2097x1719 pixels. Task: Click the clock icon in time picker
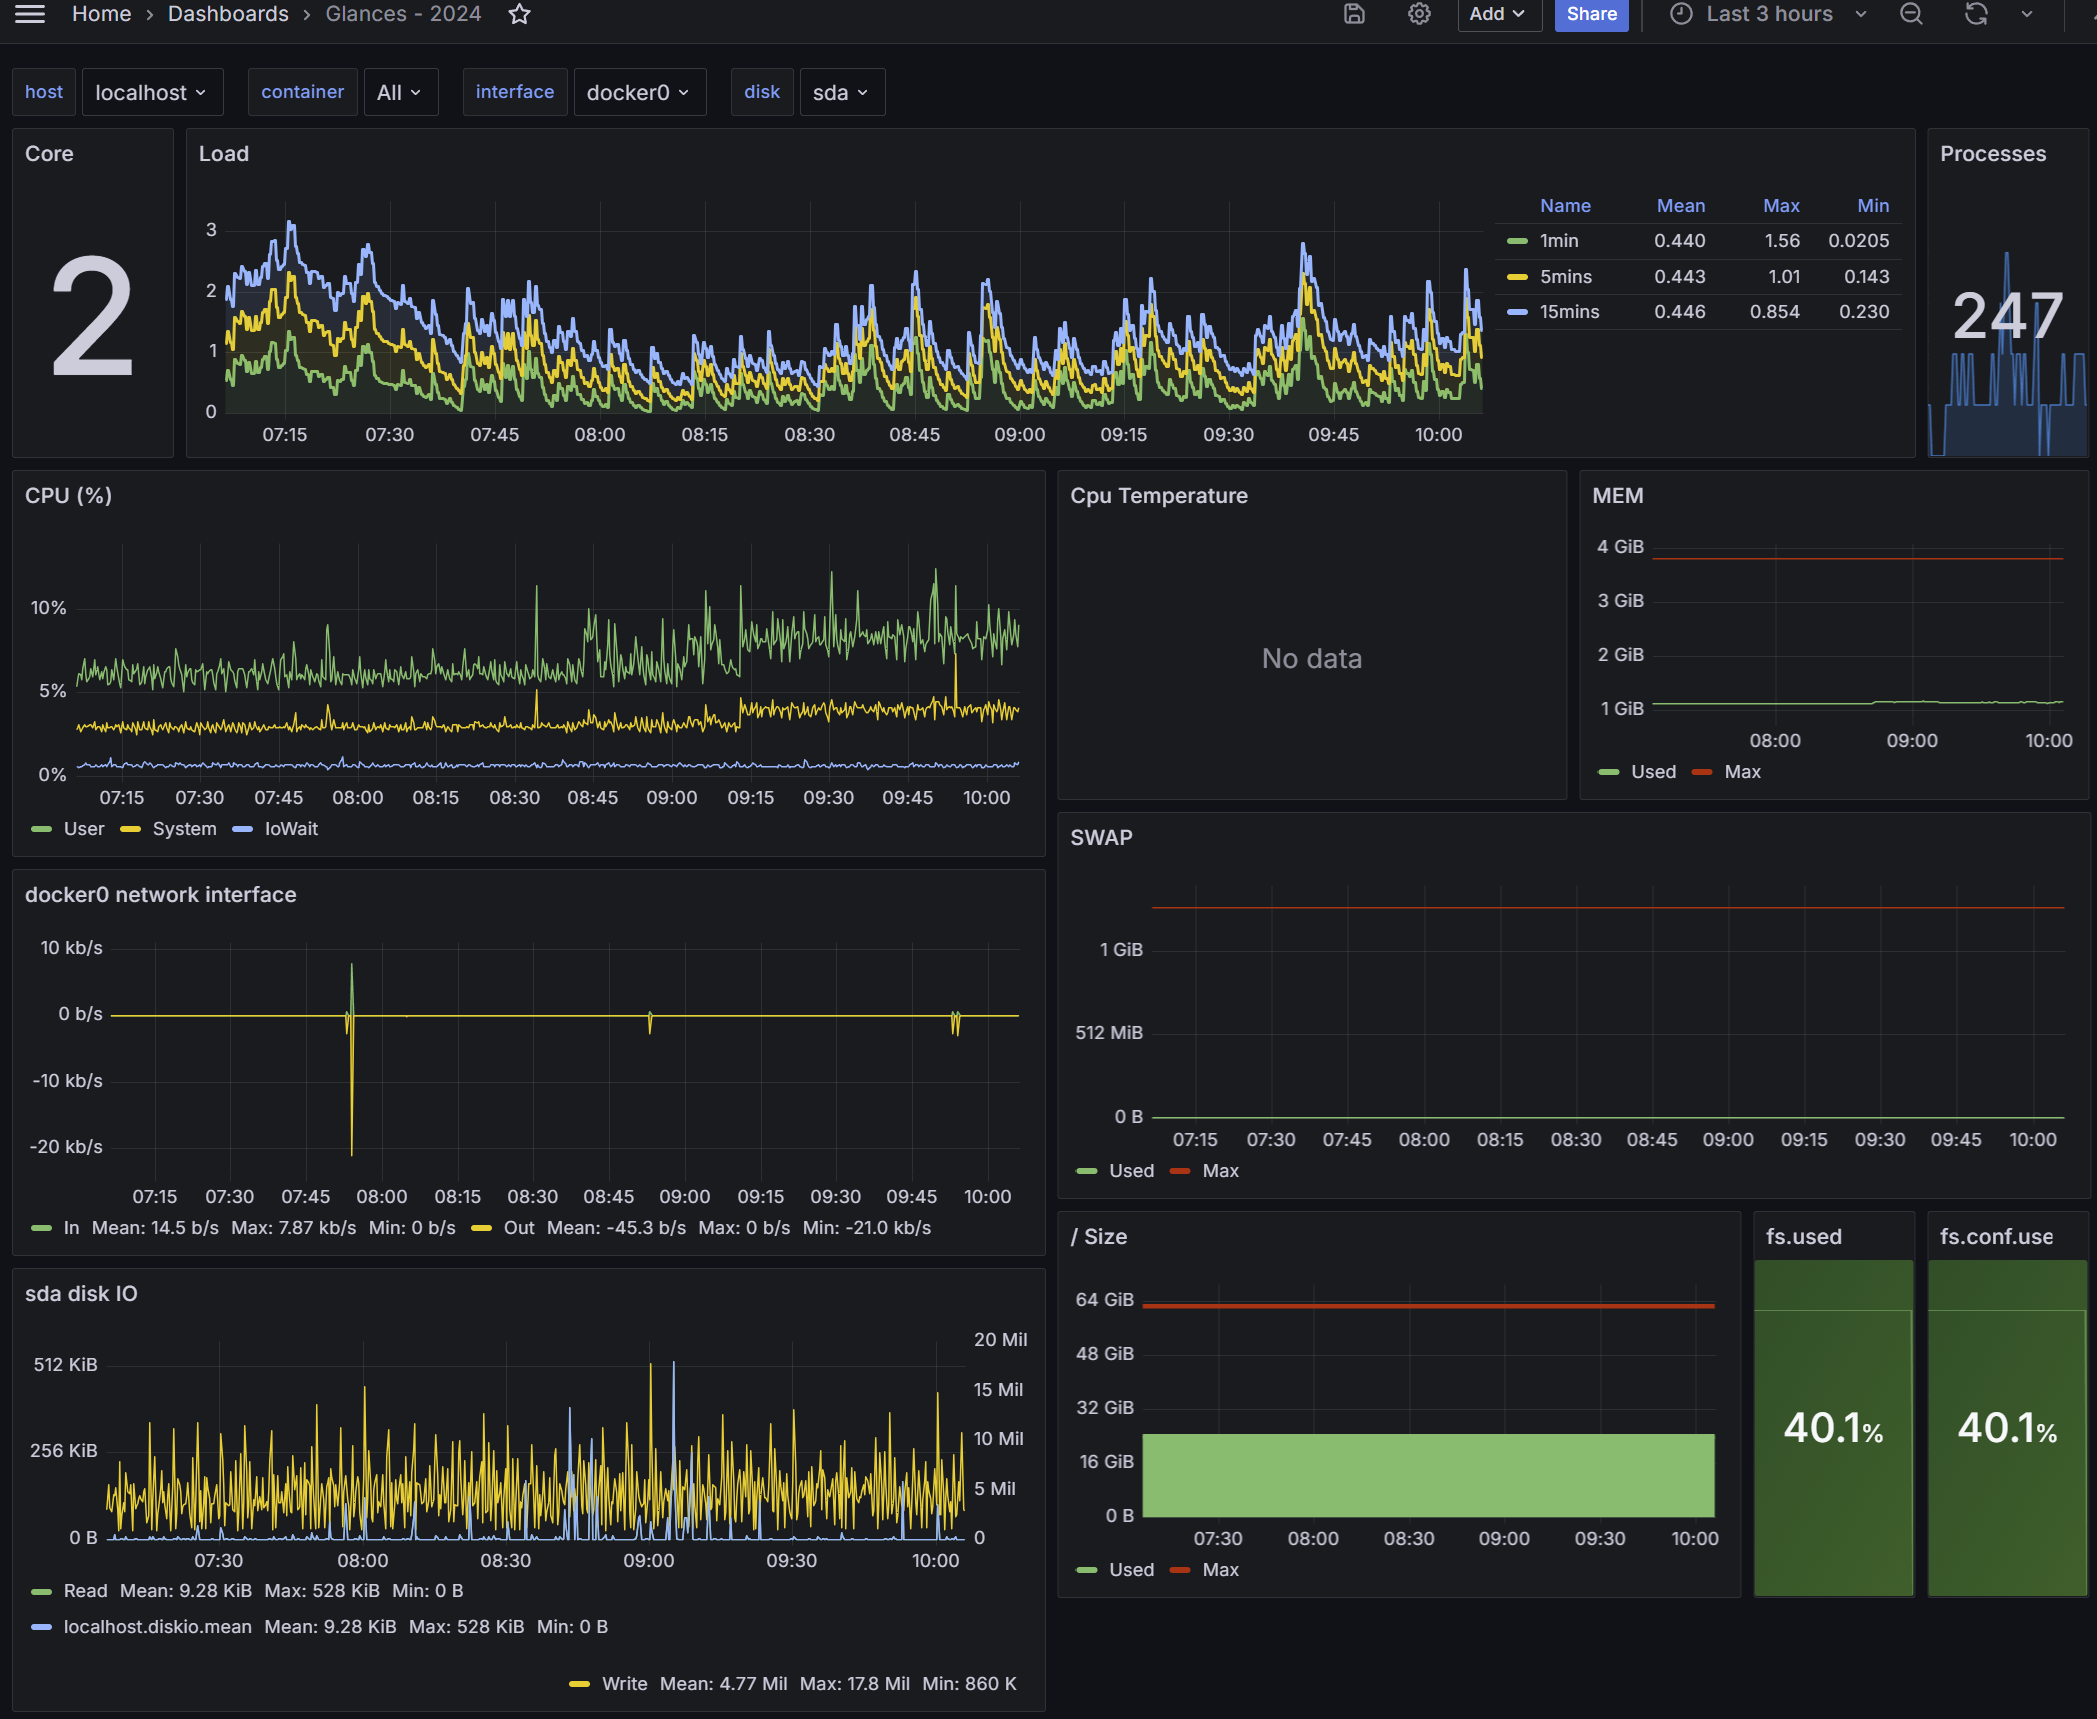(1682, 14)
